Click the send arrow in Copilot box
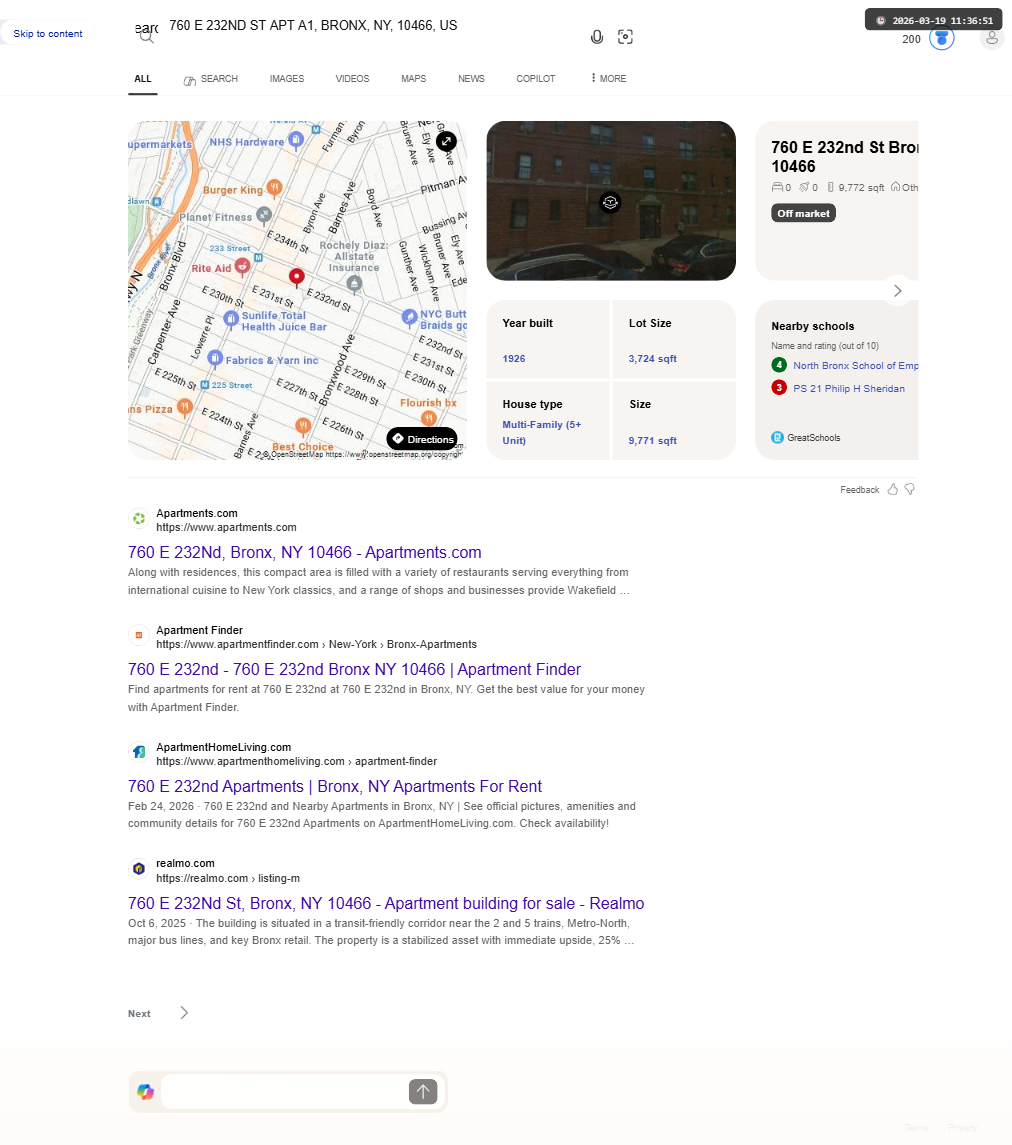 pos(423,1092)
